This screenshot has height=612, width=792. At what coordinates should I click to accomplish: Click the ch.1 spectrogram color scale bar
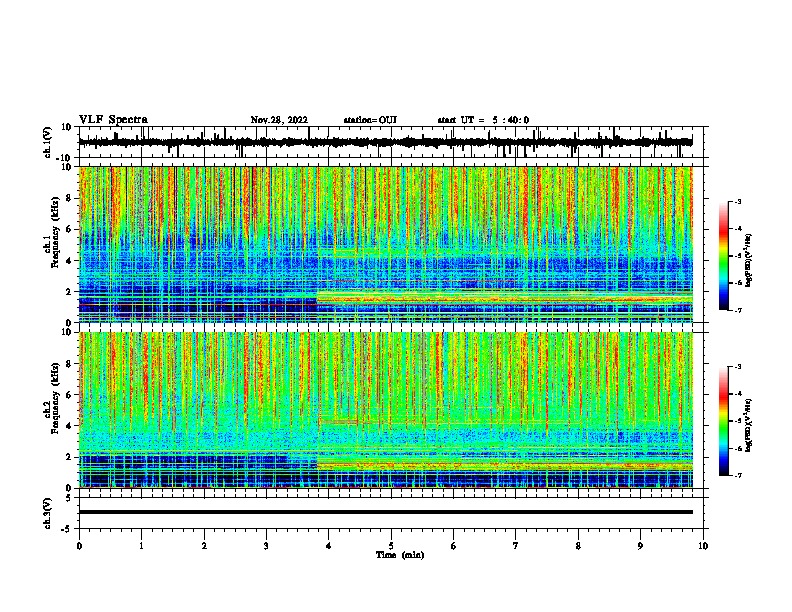[x=723, y=256]
